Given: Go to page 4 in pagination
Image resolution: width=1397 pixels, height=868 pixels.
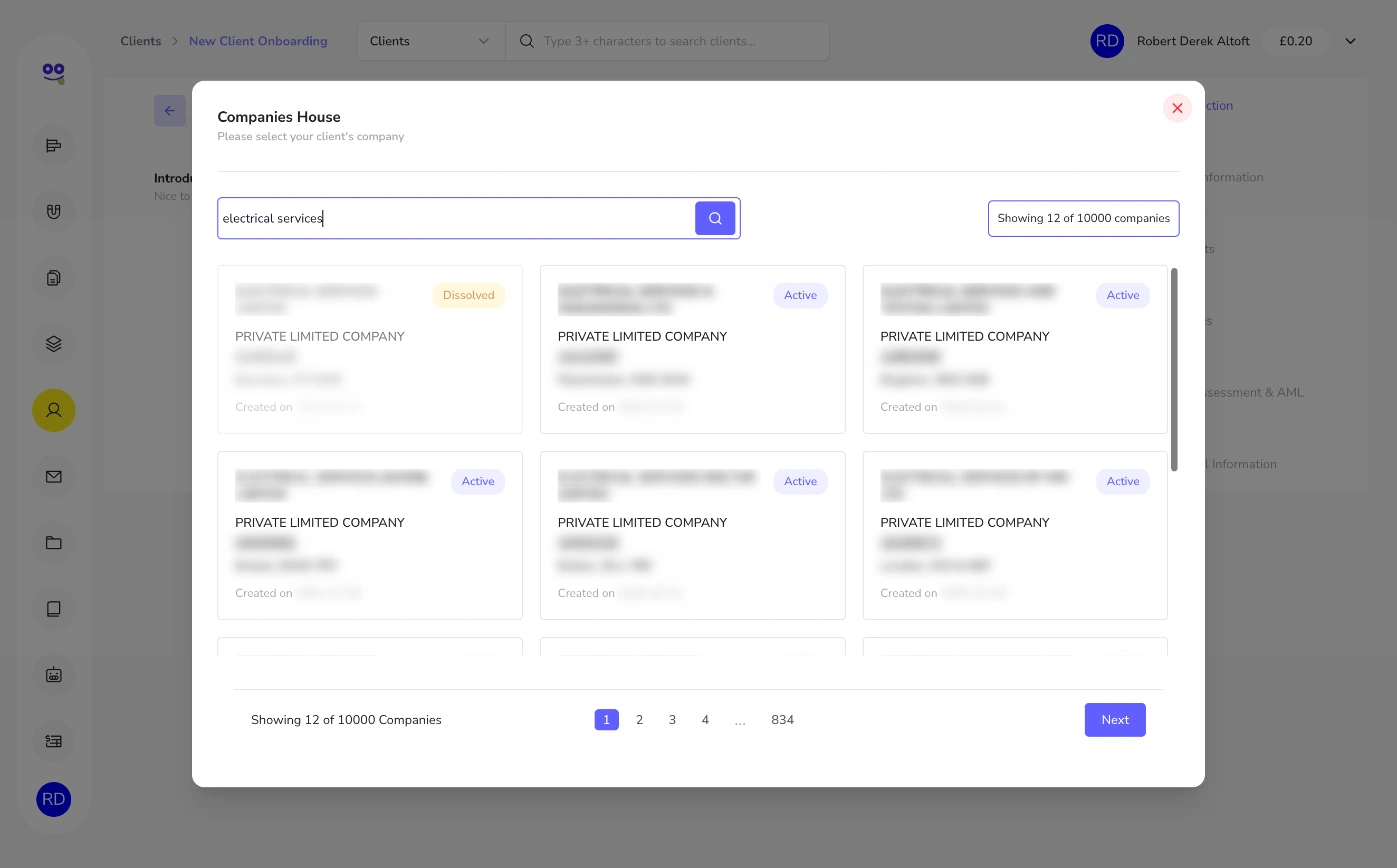Looking at the screenshot, I should 705,720.
